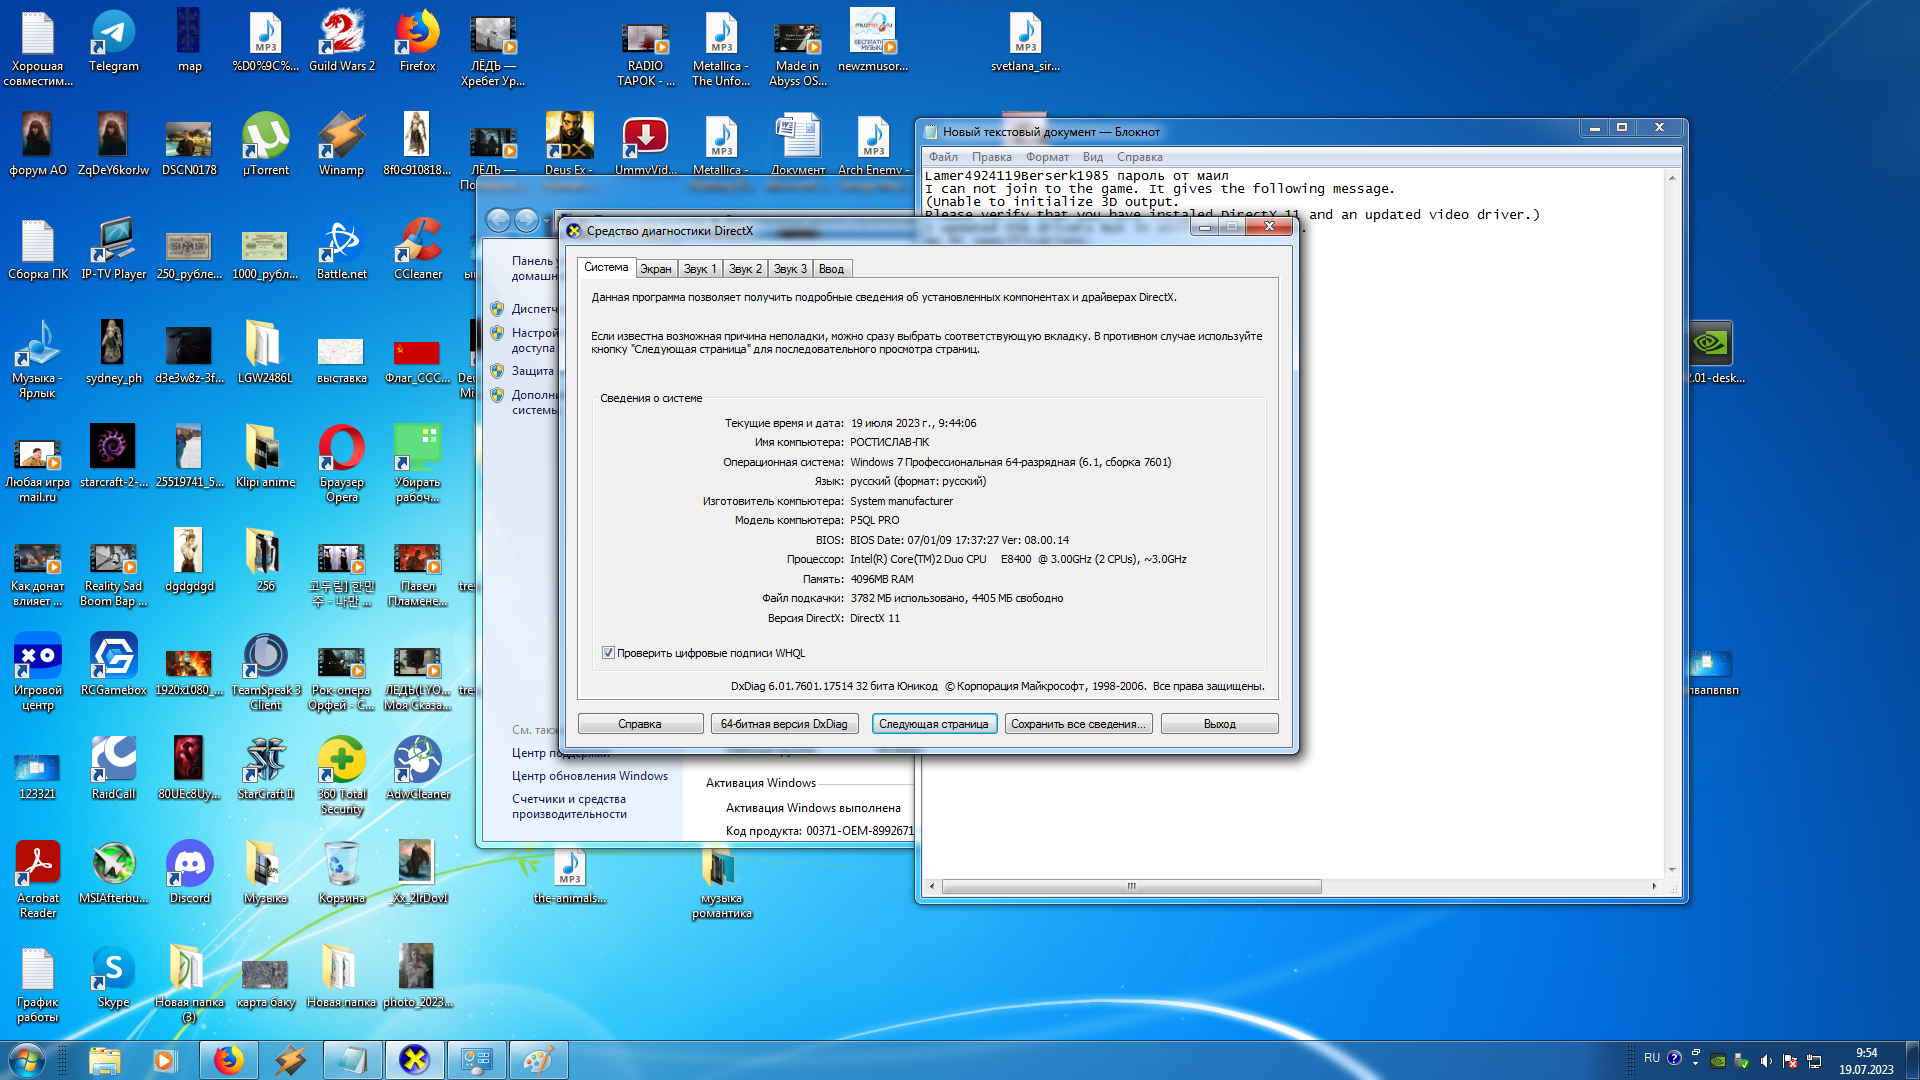Image resolution: width=1920 pixels, height=1080 pixels.
Task: Click the Back arrow in Control Panel window
Action: coord(498,221)
